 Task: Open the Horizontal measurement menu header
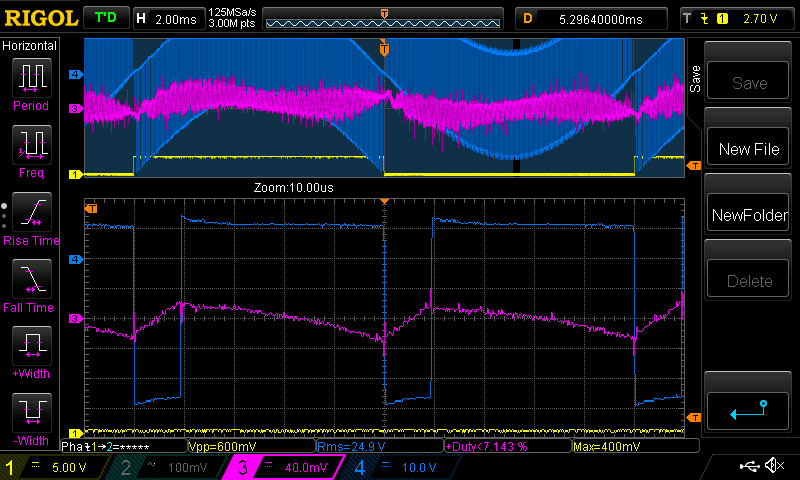[30, 46]
